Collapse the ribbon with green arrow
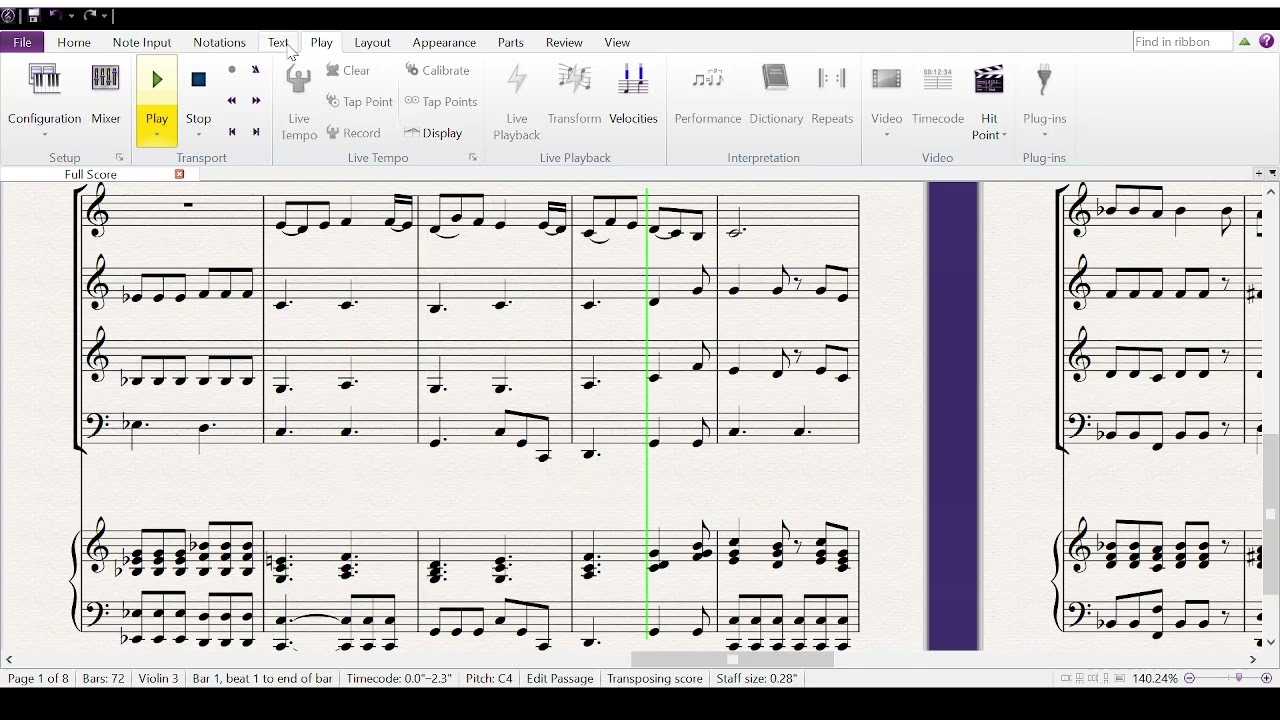Viewport: 1280px width, 720px height. (1244, 42)
